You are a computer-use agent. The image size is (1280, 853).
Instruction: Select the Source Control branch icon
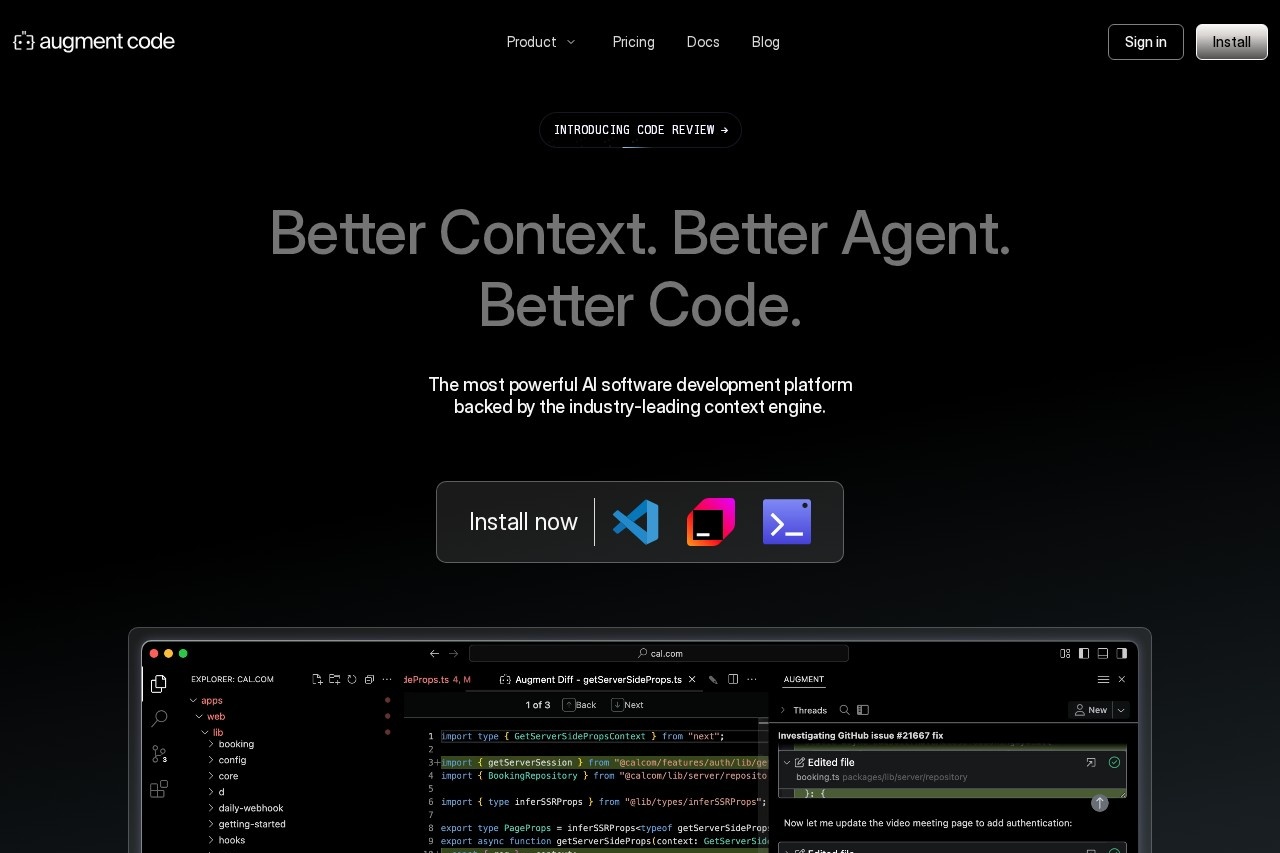coord(156,755)
